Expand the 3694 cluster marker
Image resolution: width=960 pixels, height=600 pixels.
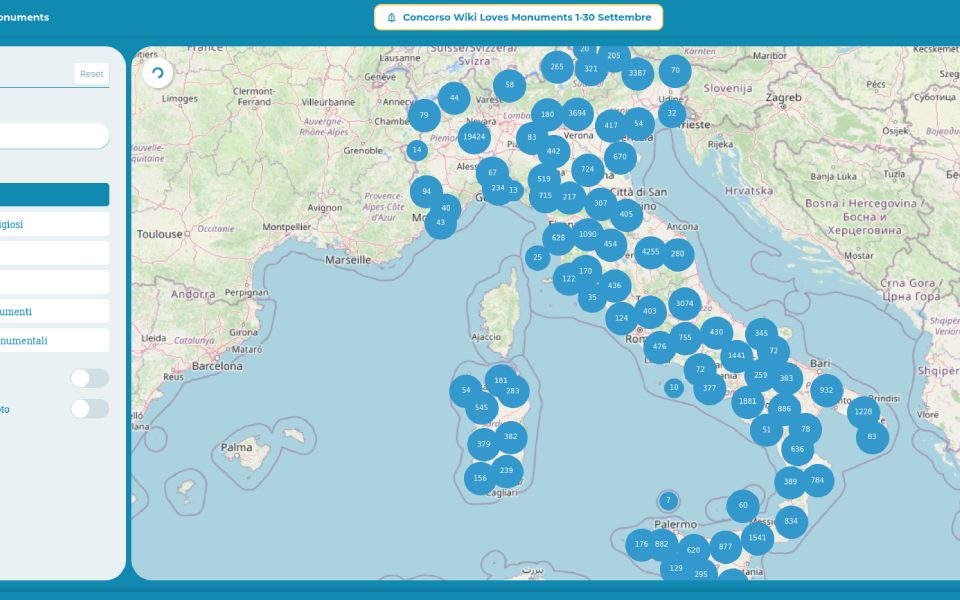point(577,114)
